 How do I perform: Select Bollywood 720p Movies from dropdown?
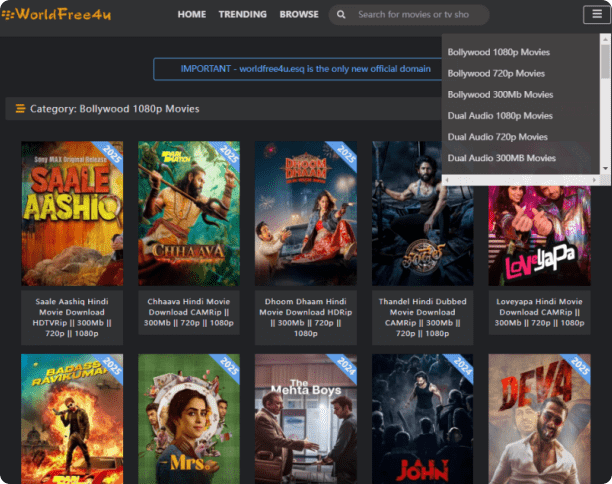pyautogui.click(x=496, y=73)
